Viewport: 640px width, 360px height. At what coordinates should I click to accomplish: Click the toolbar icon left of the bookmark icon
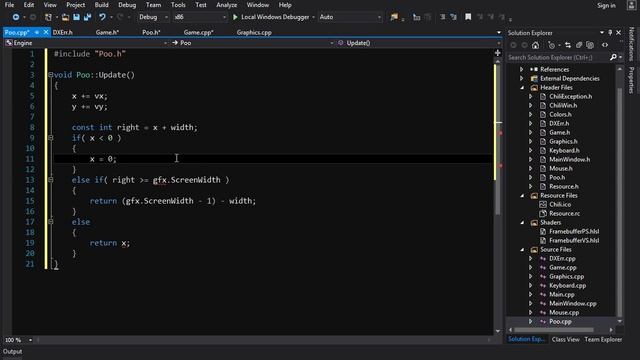[453, 17]
